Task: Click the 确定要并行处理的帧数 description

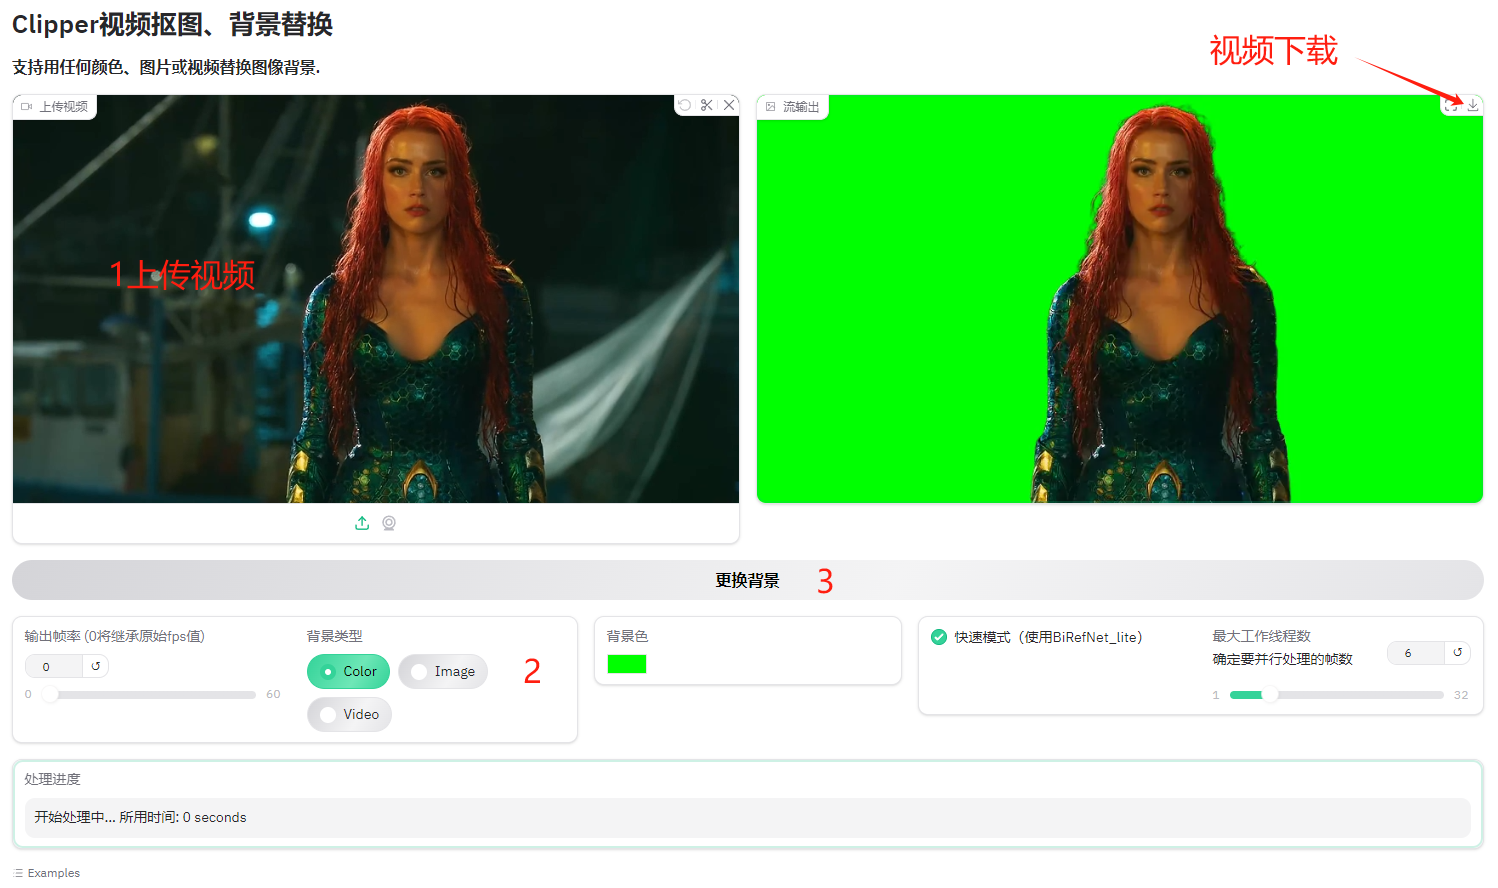Action: click(x=1282, y=659)
